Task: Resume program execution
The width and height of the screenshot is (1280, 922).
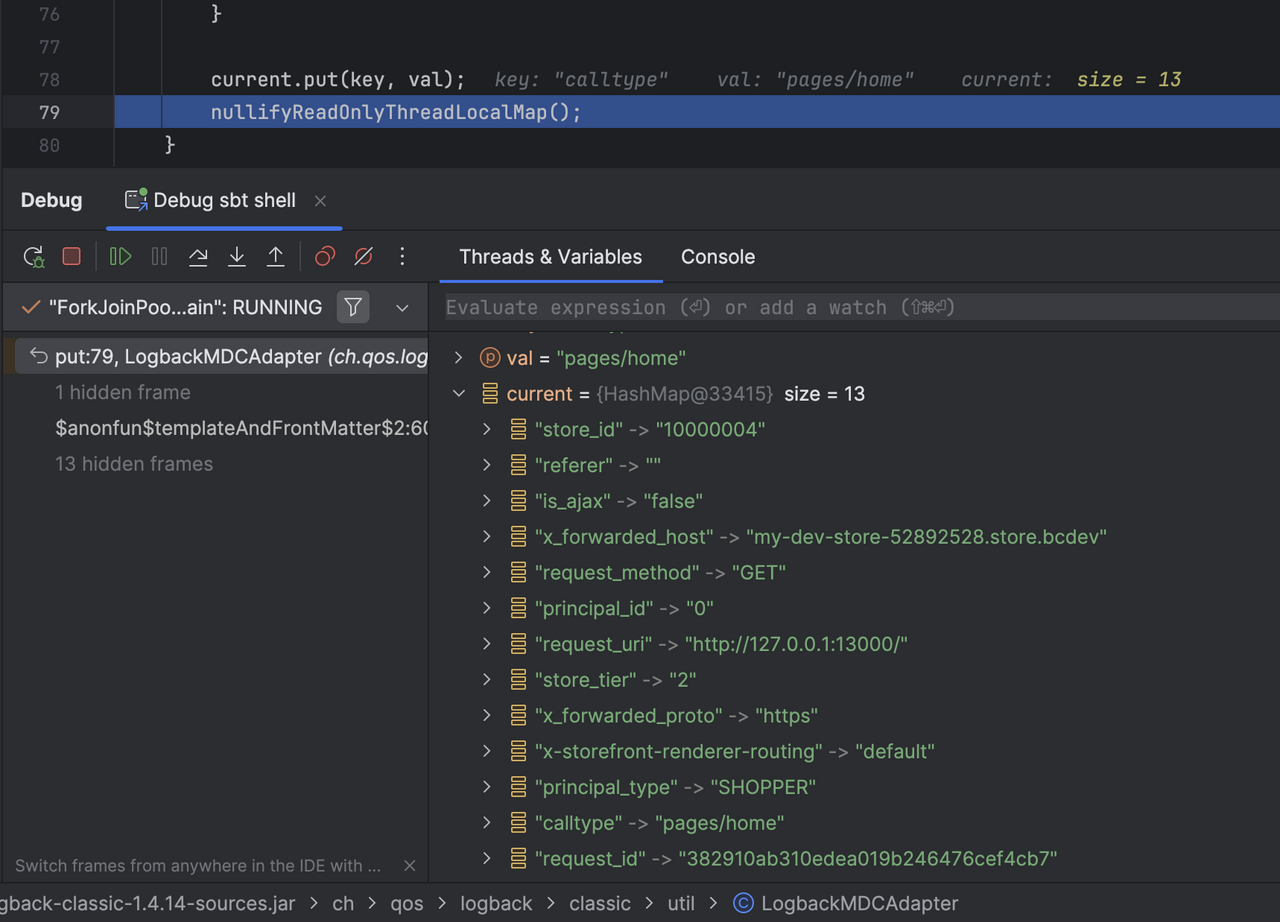Action: pyautogui.click(x=120, y=257)
